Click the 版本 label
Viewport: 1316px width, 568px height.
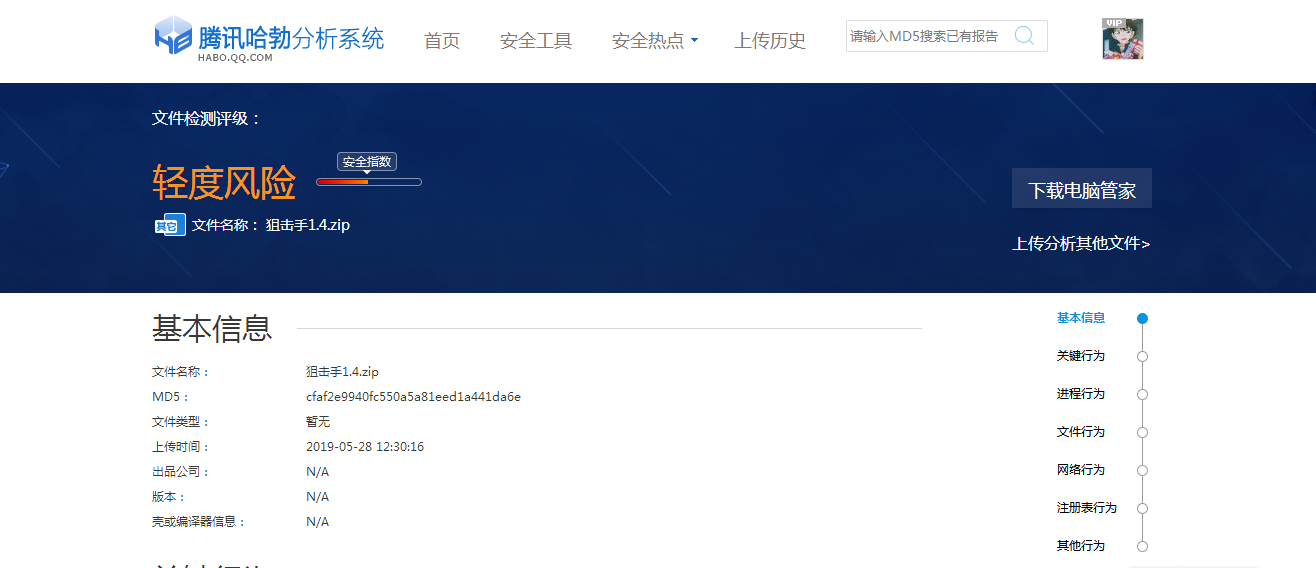[x=169, y=497]
